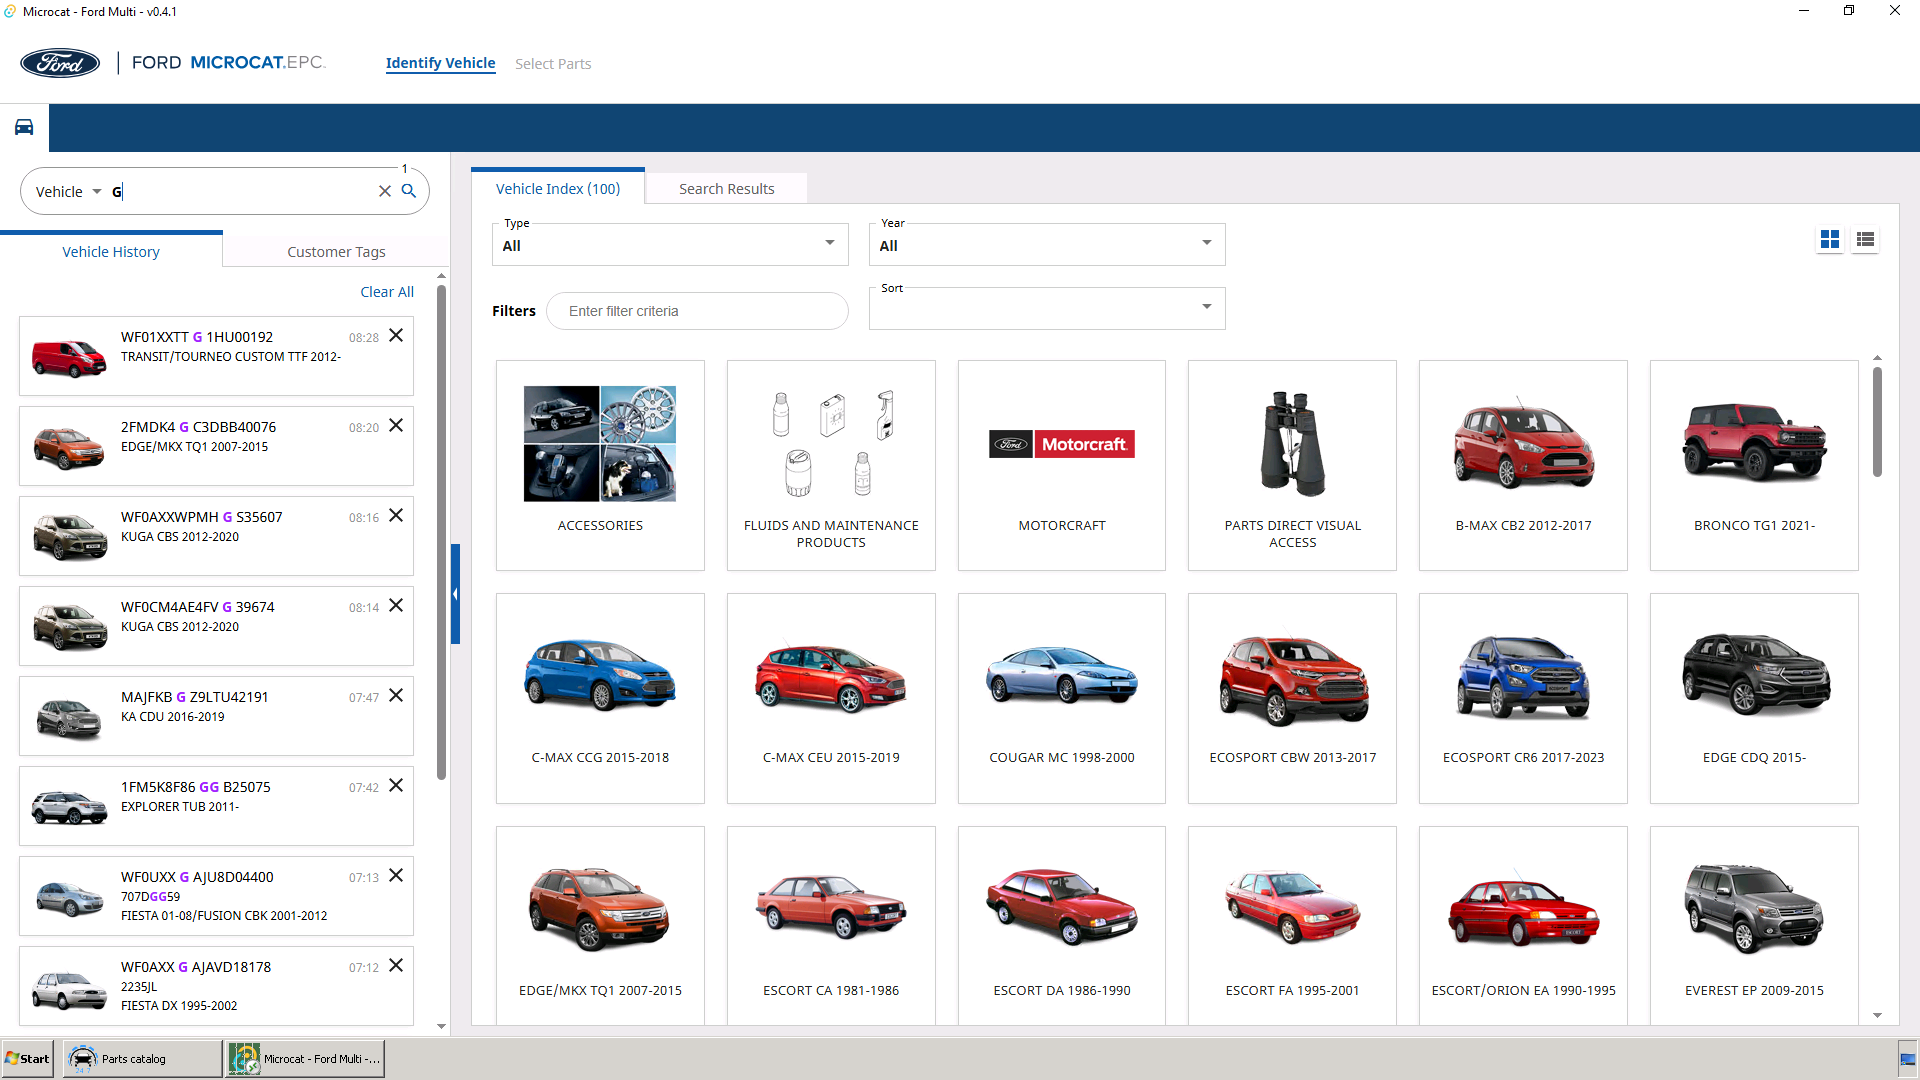The image size is (1920, 1080).
Task: Remove WF0UXX Fiesta/Fusion history entry
Action: 396,875
